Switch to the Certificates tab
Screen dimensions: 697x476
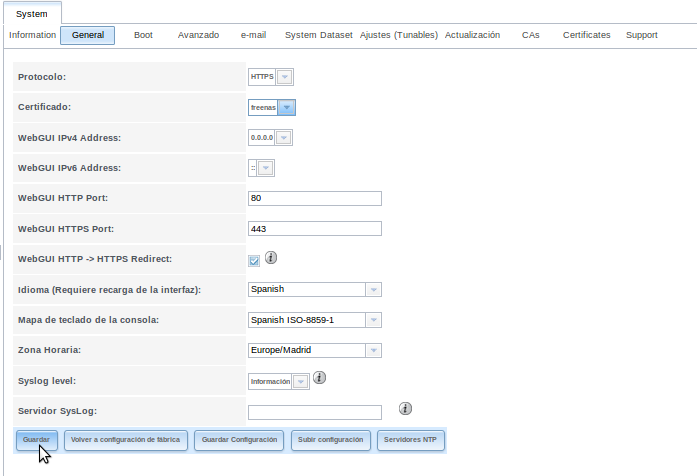click(586, 35)
